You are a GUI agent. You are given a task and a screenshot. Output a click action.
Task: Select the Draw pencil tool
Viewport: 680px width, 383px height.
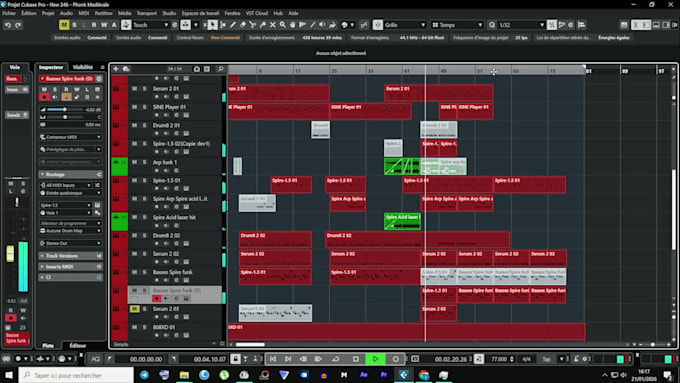point(233,25)
